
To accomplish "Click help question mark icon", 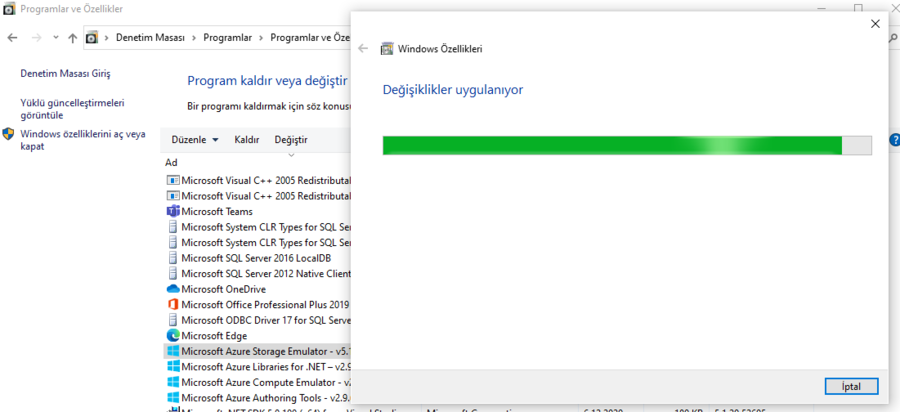I will coord(894,140).
